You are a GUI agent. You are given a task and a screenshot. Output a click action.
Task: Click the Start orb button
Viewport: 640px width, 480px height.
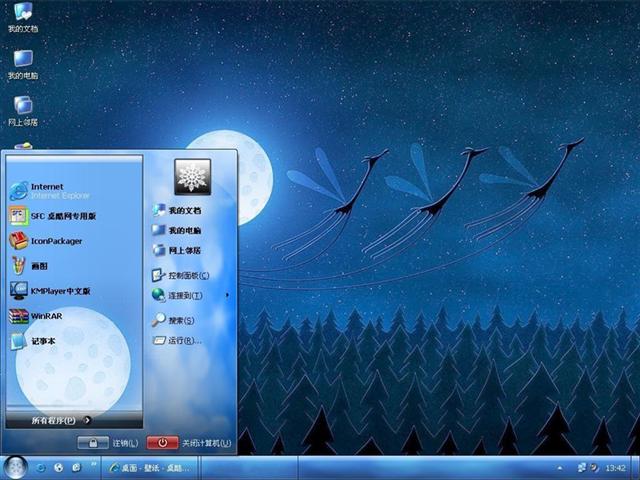click(15, 467)
